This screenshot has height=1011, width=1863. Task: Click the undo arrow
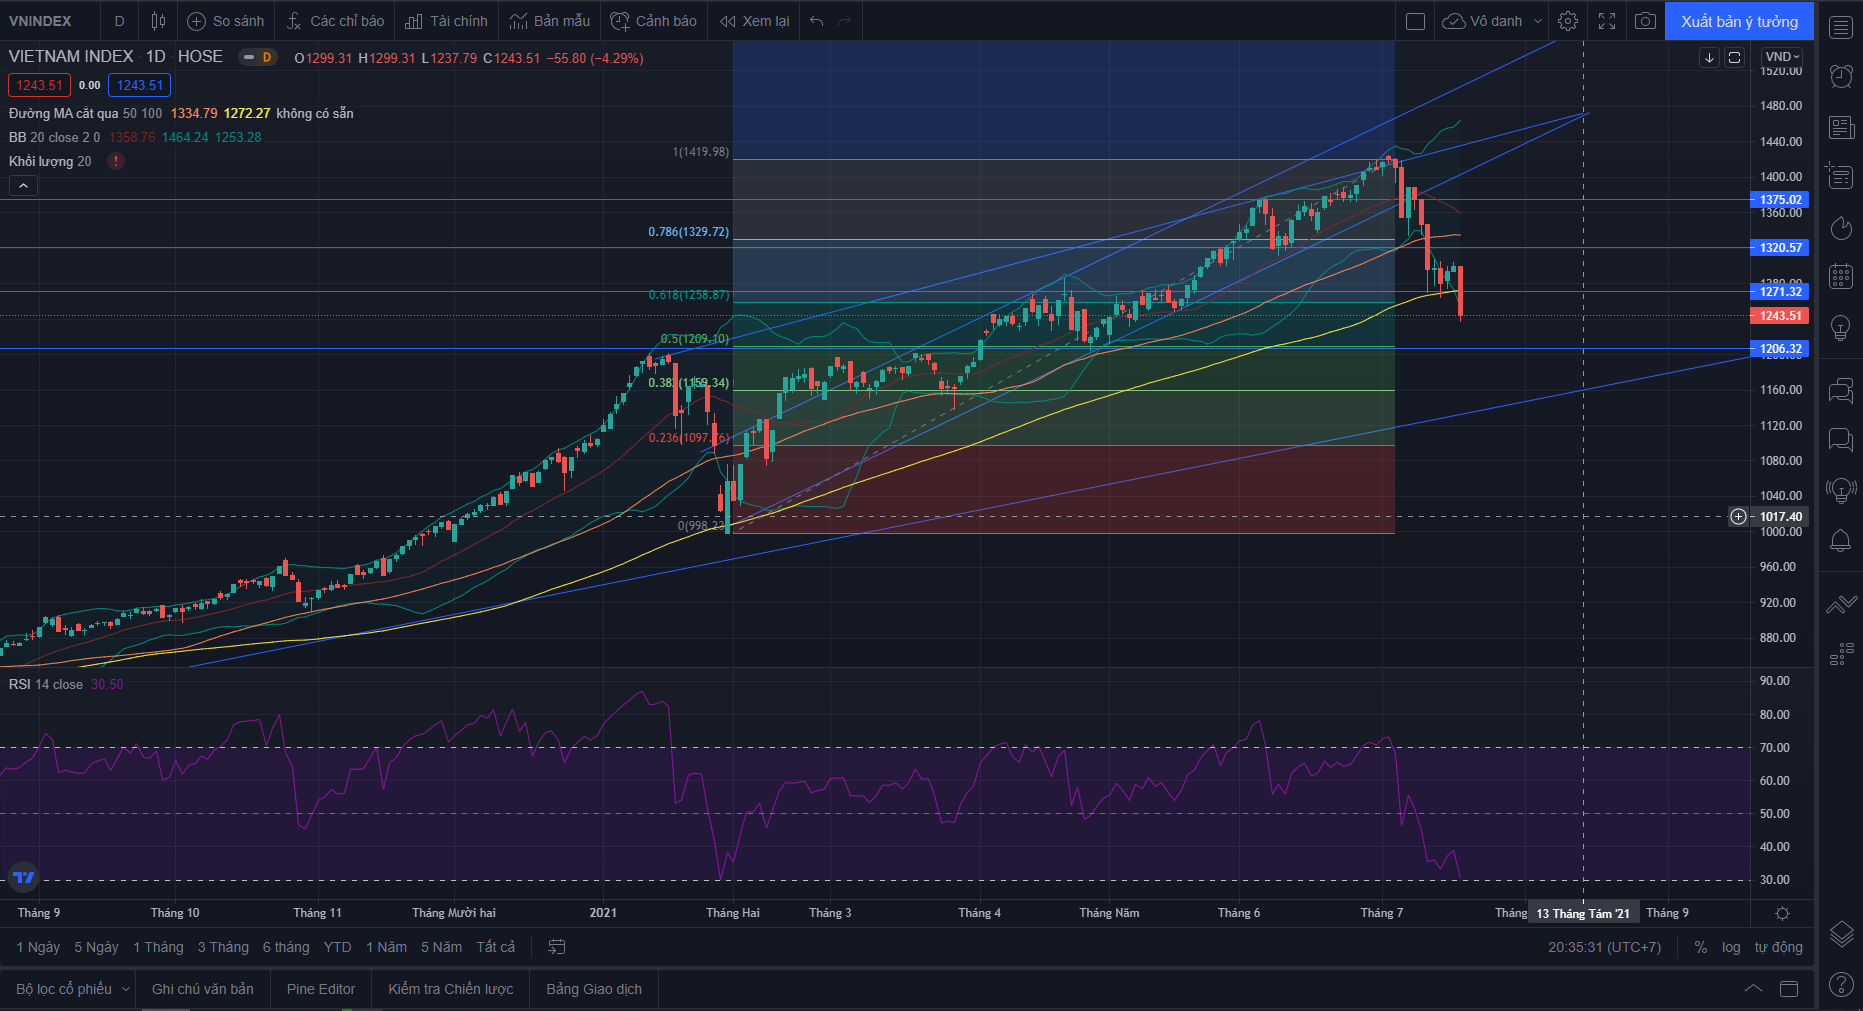pyautogui.click(x=817, y=21)
